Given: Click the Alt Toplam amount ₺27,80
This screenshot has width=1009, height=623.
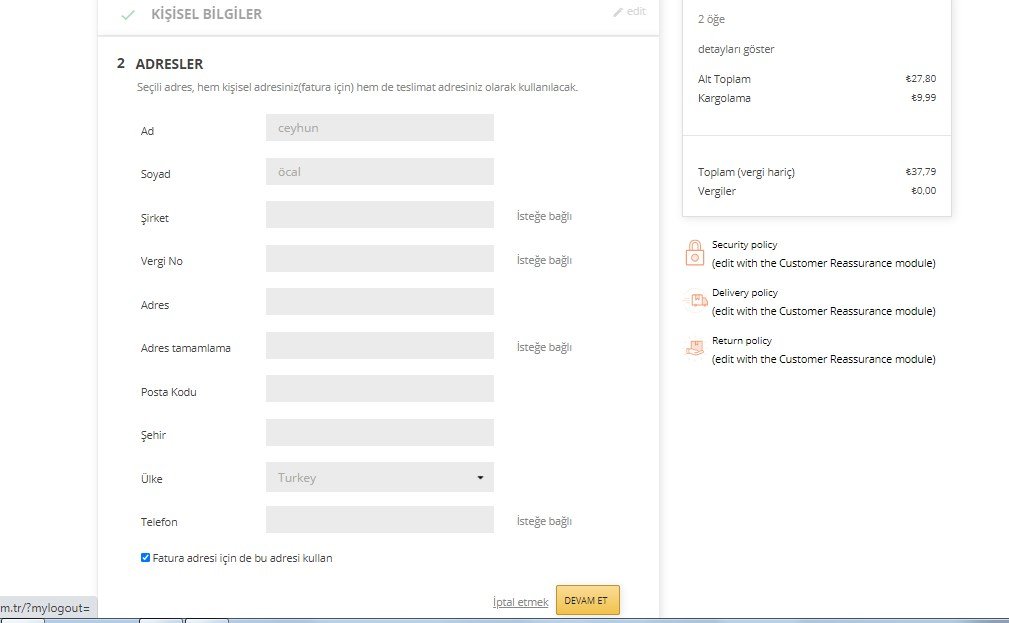Looking at the screenshot, I should (x=921, y=79).
